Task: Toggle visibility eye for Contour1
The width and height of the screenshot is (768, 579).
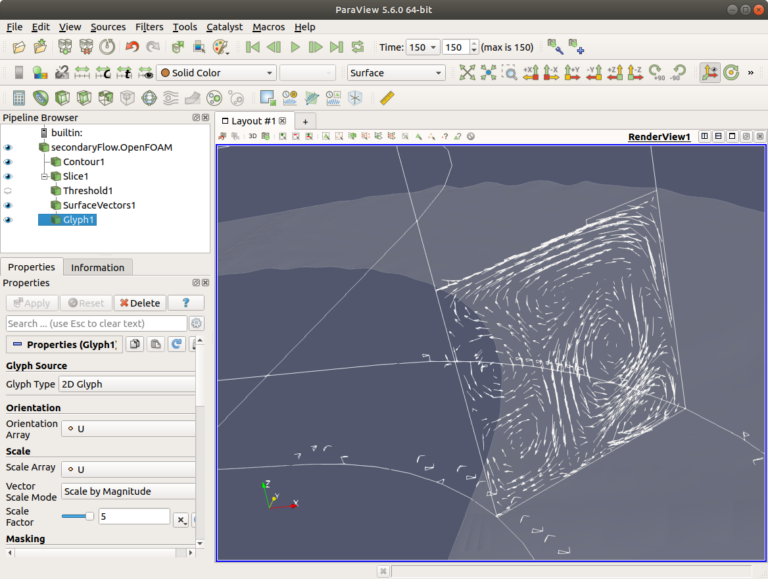Action: point(8,162)
